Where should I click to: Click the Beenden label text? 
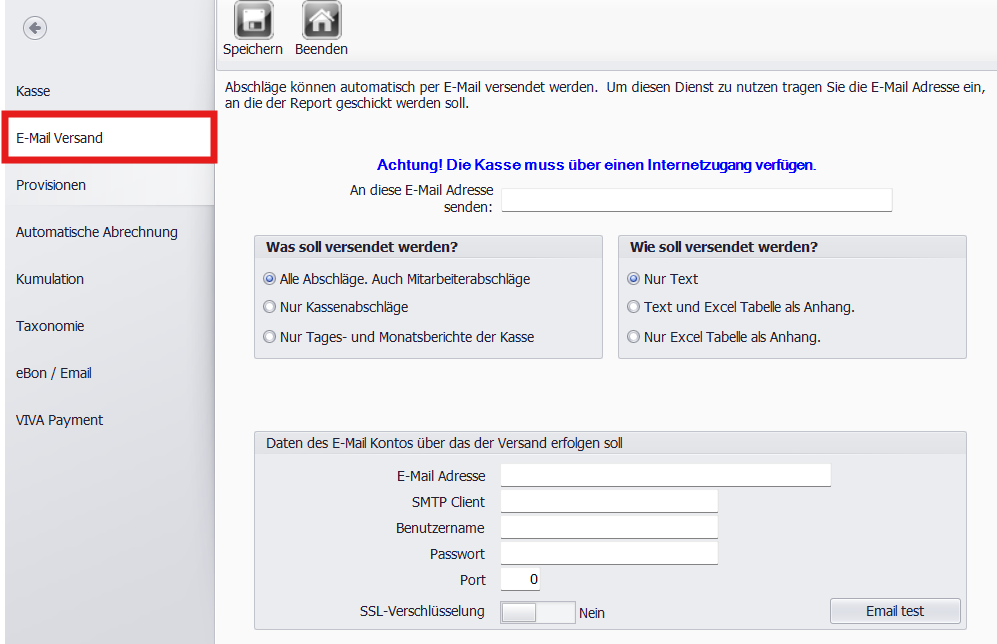coord(321,50)
